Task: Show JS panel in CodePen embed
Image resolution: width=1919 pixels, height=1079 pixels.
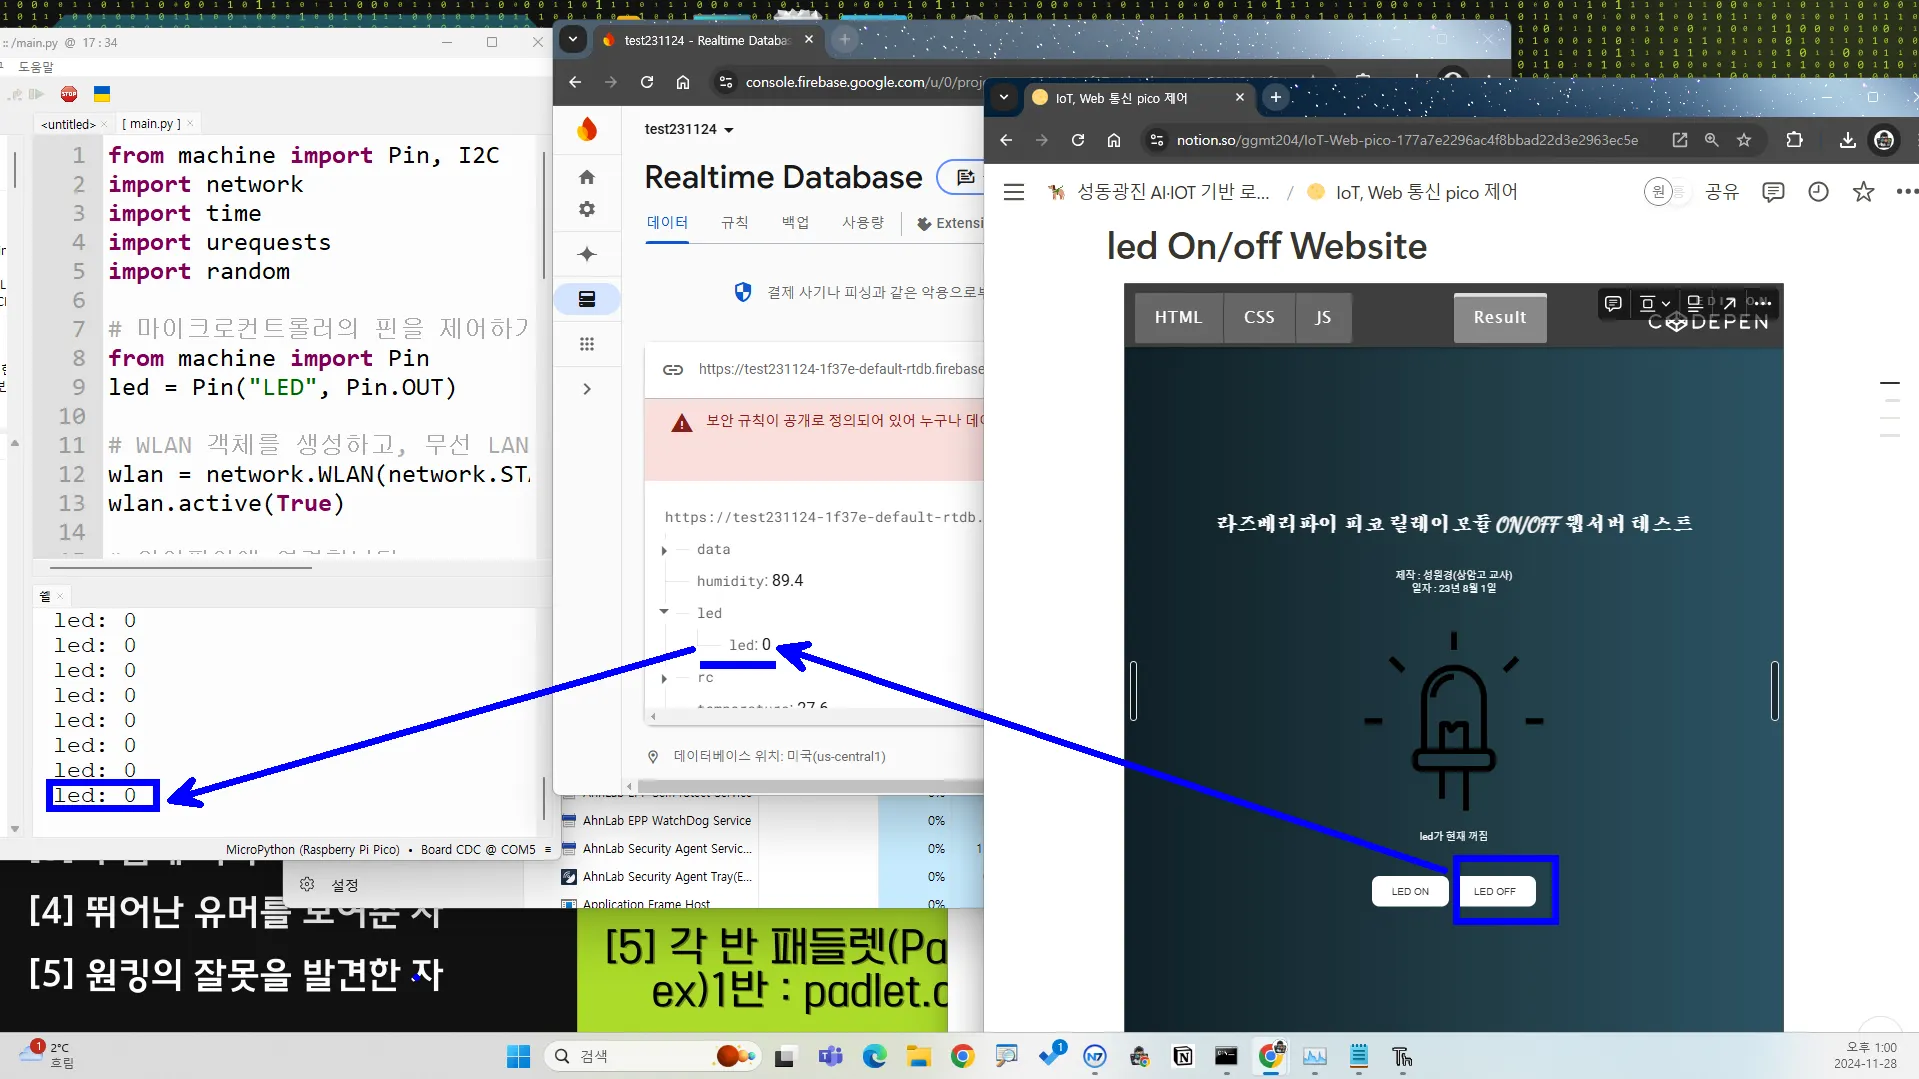Action: pyautogui.click(x=1323, y=317)
